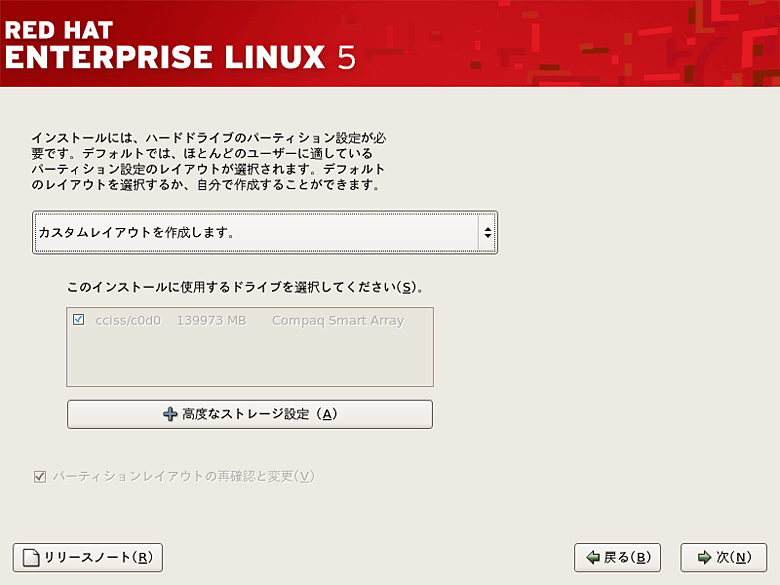Proceed with 次(N) button
The width and height of the screenshot is (780, 585).
(x=723, y=558)
